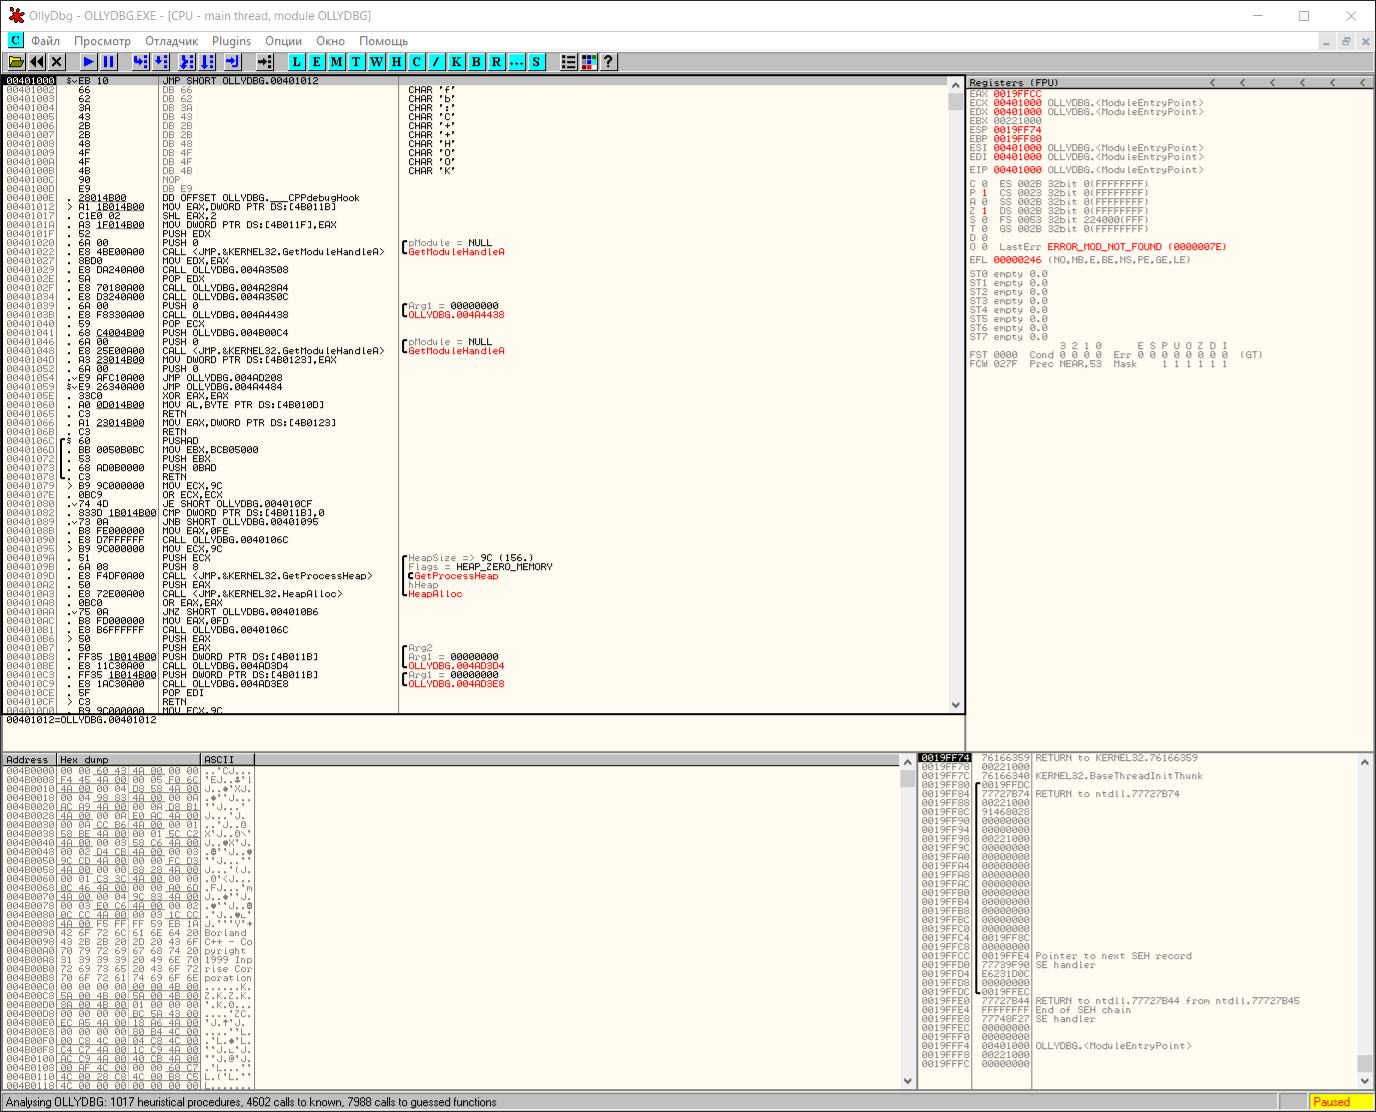Select the EIP register value 00401000
This screenshot has height=1112, width=1376.
(1017, 170)
